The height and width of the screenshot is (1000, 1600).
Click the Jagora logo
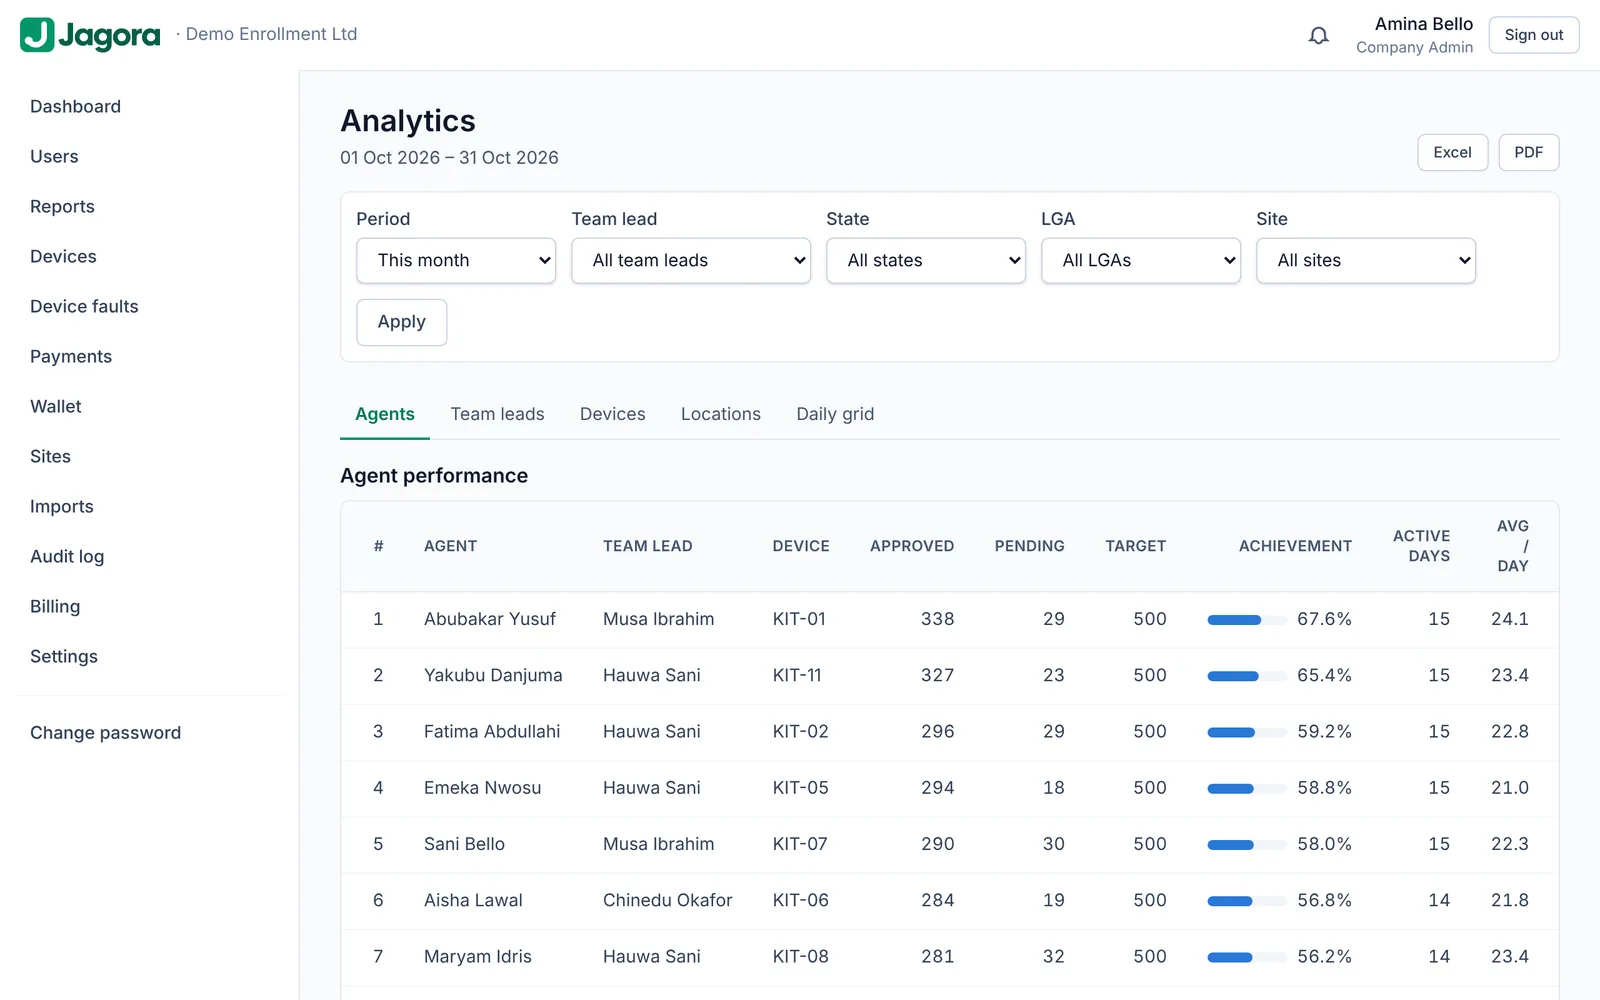click(90, 35)
